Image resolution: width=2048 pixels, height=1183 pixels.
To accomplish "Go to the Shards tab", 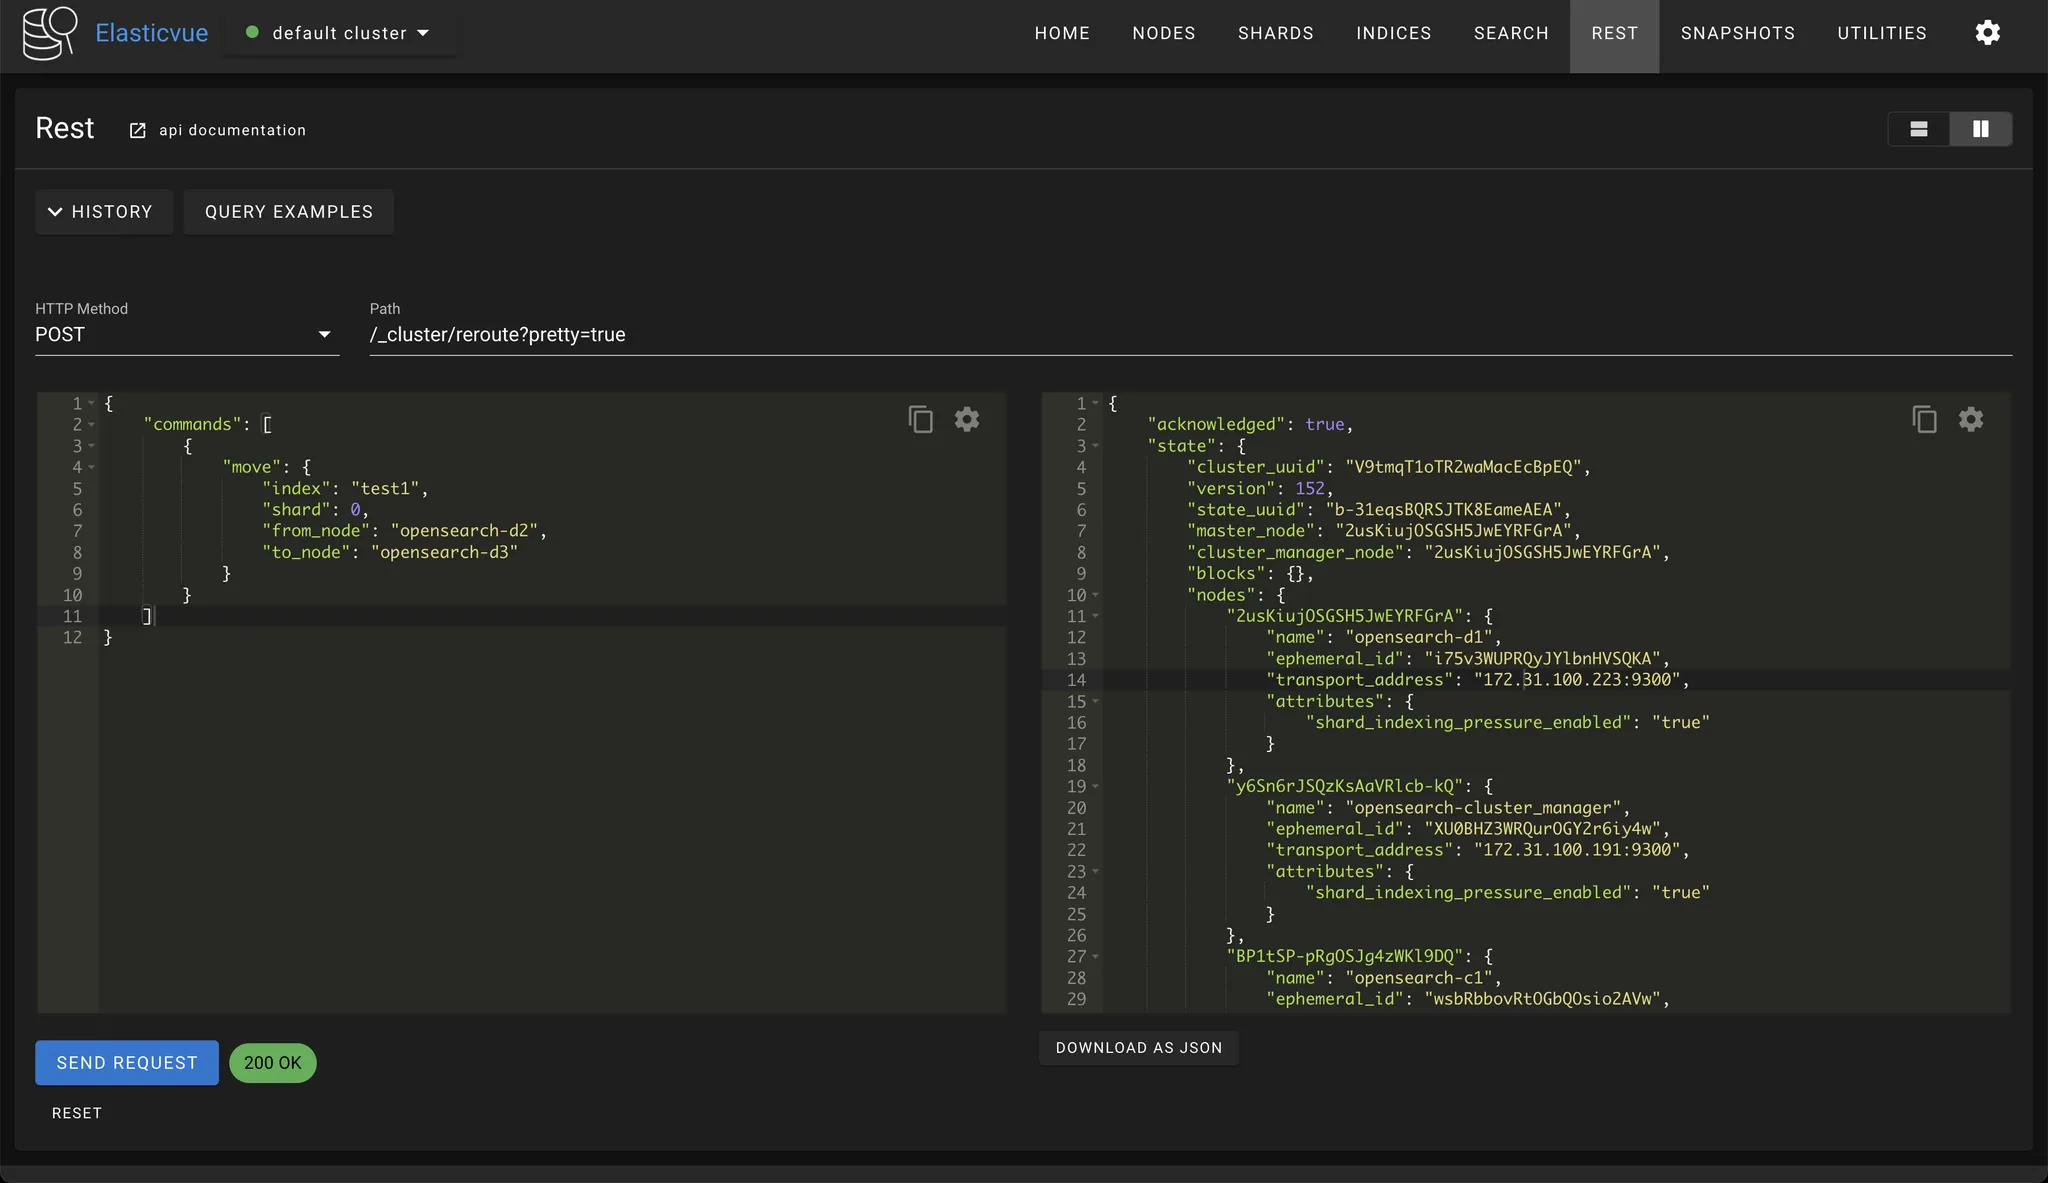I will (x=1275, y=33).
